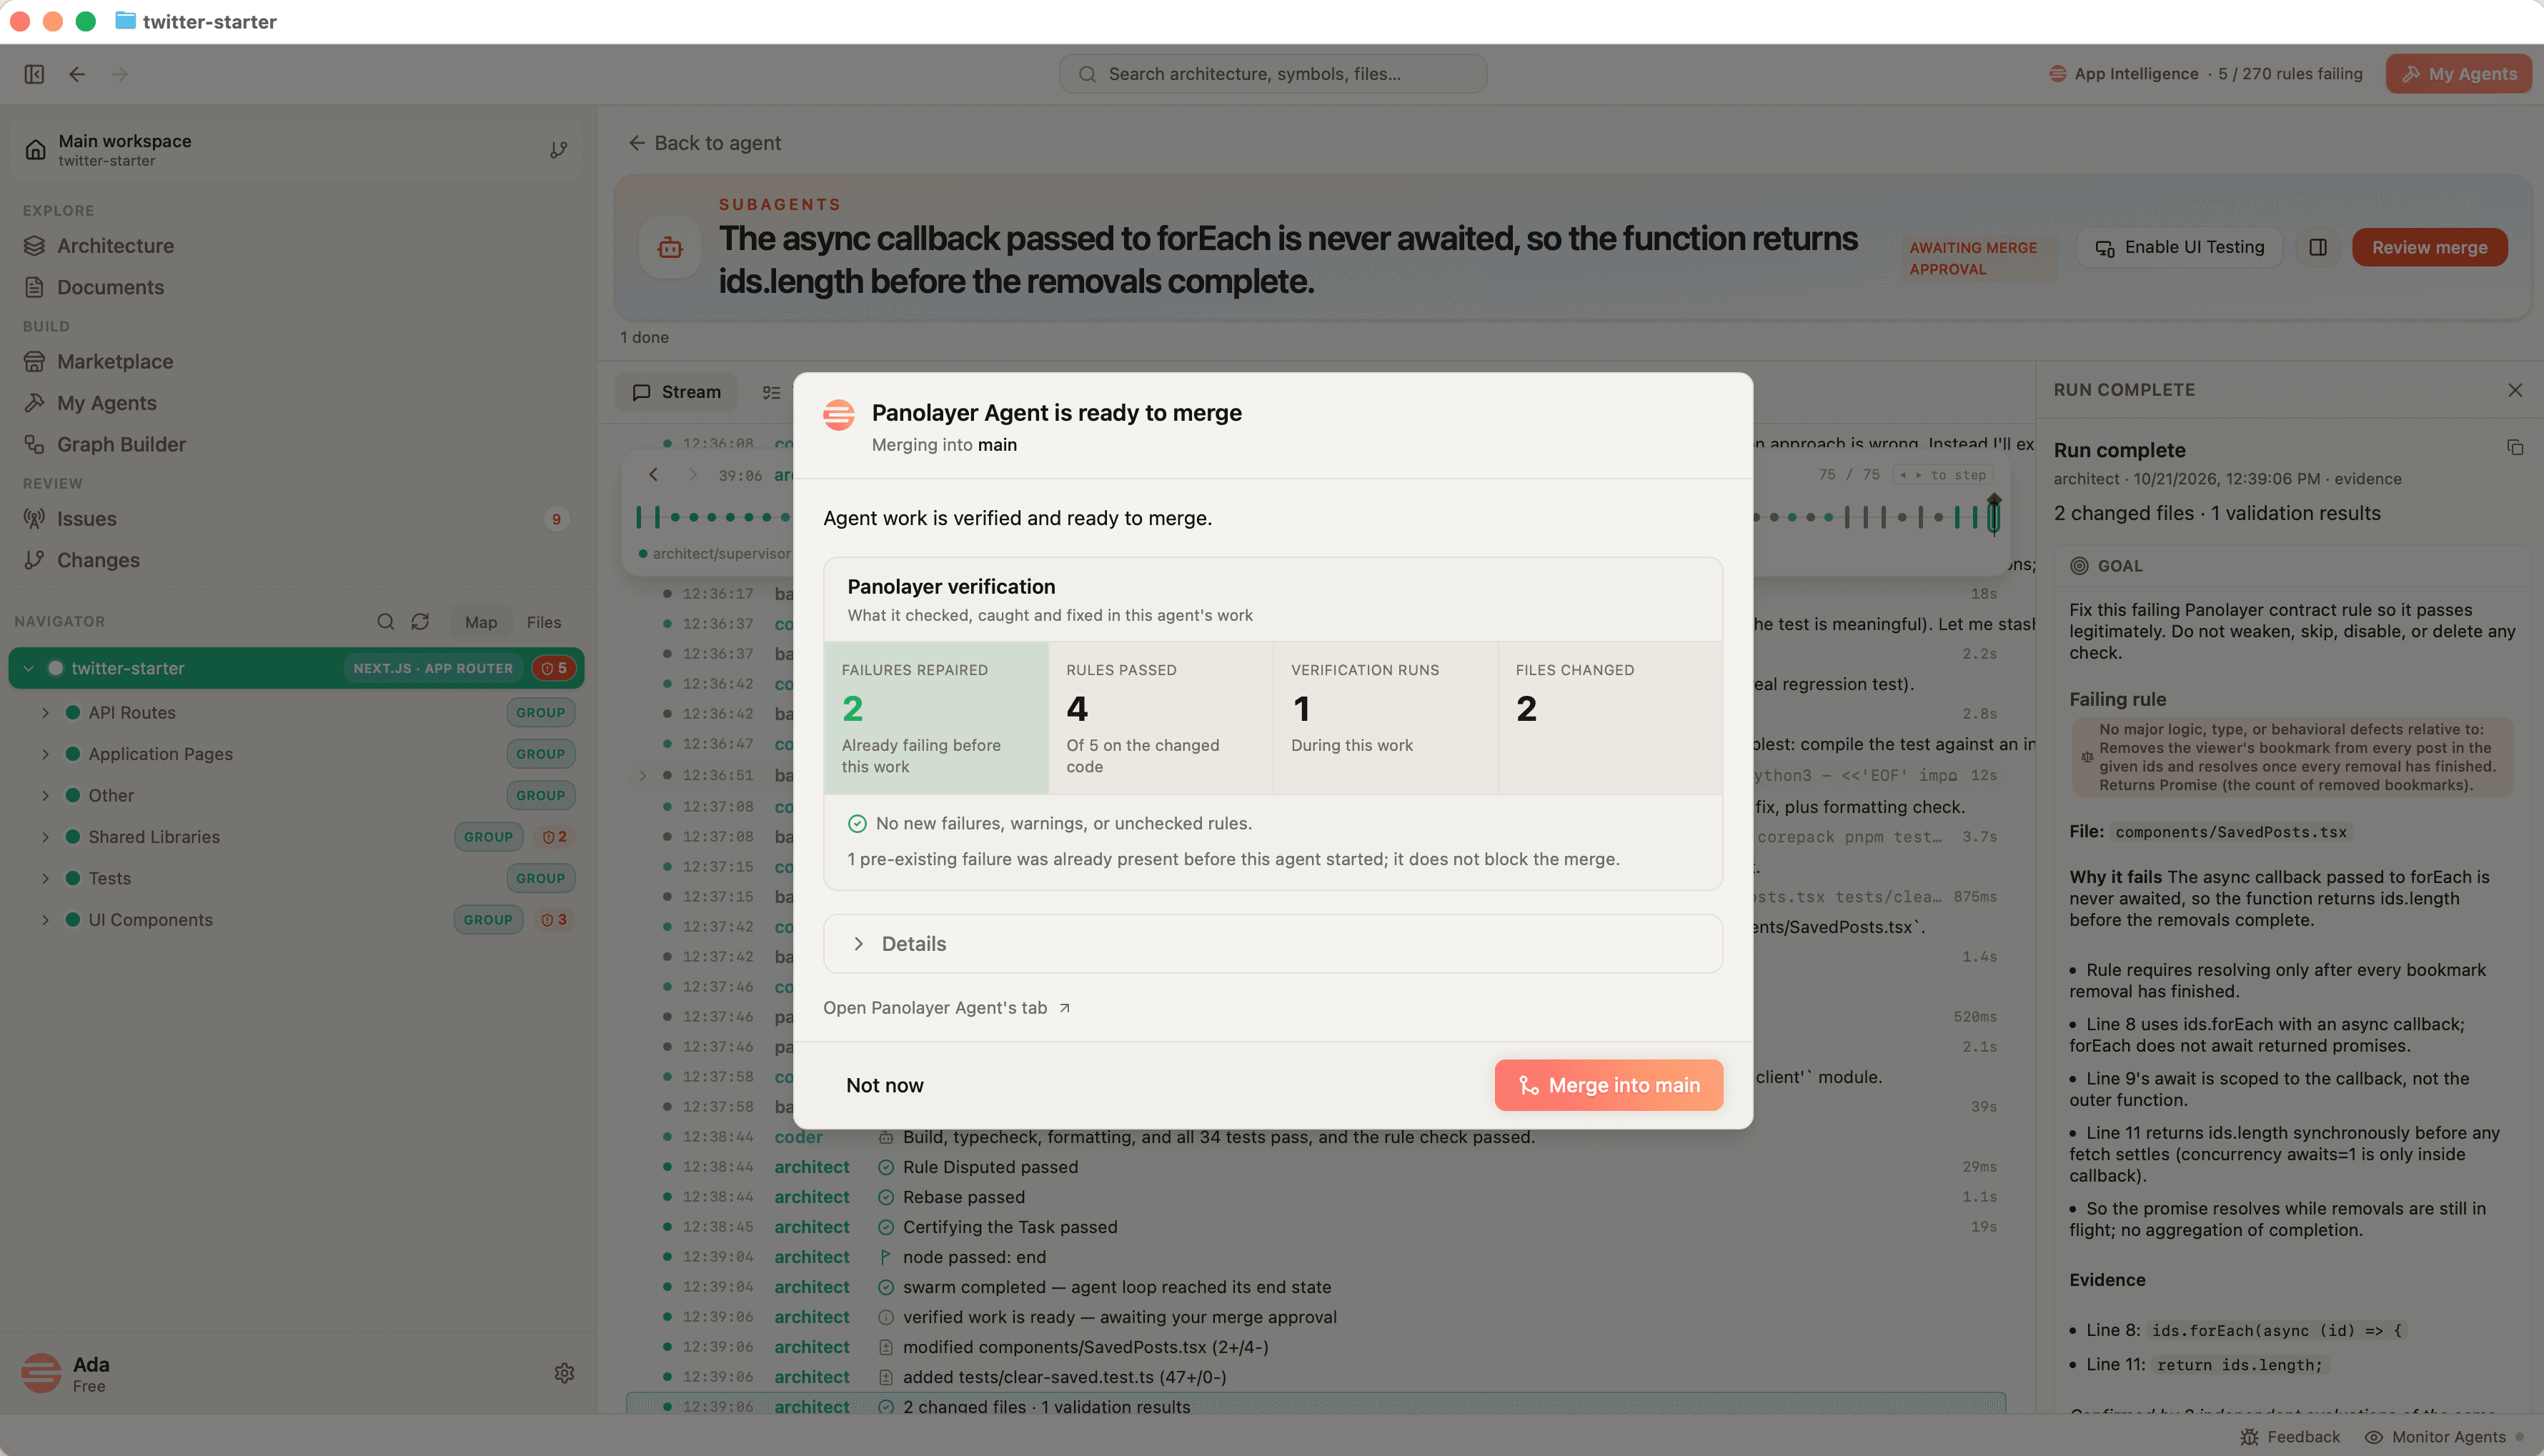Select the Other tree group
Image resolution: width=2544 pixels, height=1456 pixels.
[296, 796]
